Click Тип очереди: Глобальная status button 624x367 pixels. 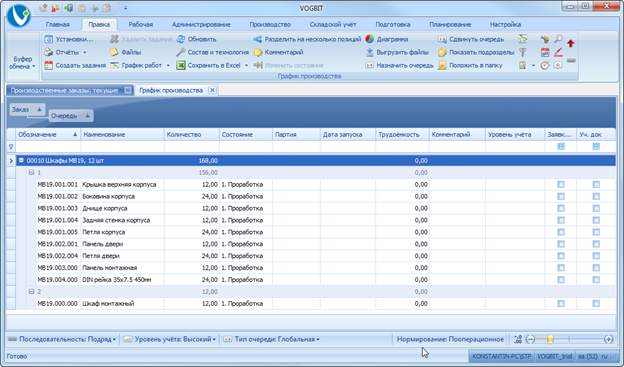[271, 339]
